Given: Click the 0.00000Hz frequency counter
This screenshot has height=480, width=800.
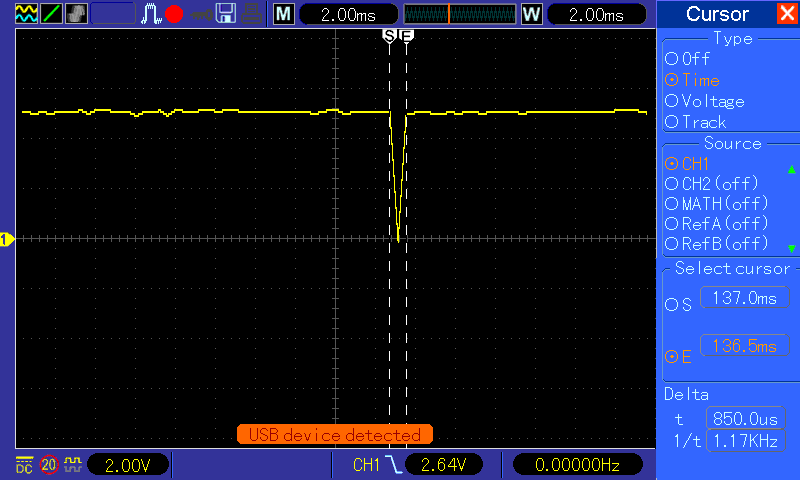Looking at the screenshot, I should tap(577, 465).
